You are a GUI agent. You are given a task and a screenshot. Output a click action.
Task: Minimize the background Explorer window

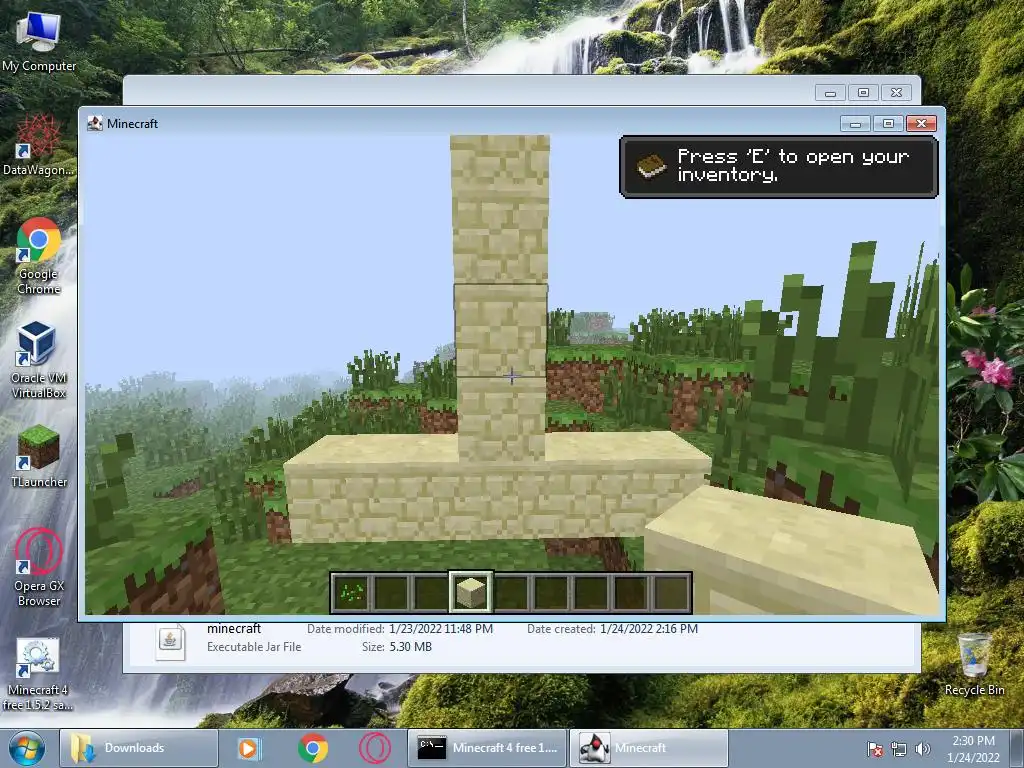830,93
